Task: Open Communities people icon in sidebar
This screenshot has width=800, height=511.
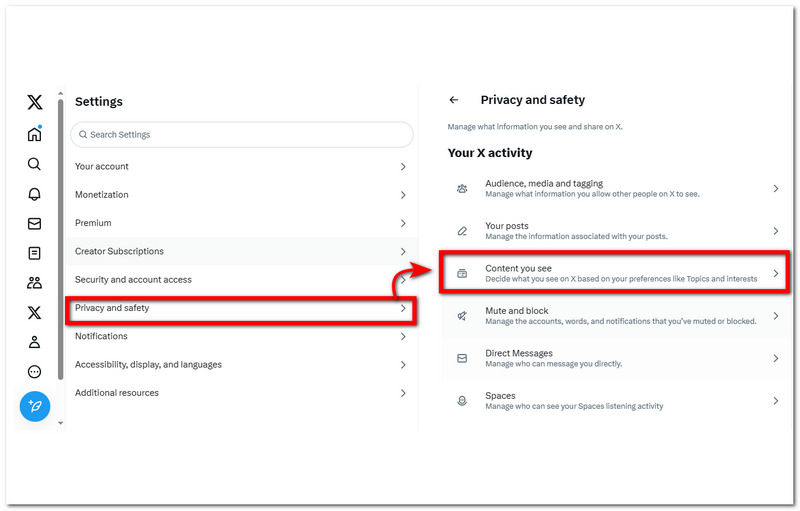Action: [35, 283]
